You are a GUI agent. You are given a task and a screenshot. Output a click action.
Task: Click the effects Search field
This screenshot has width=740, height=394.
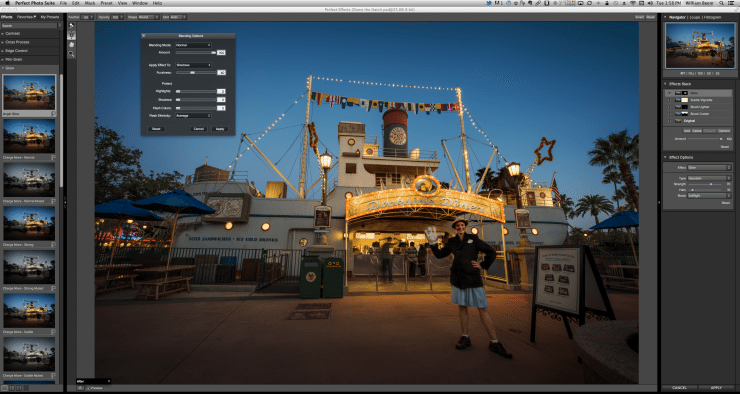click(x=29, y=25)
